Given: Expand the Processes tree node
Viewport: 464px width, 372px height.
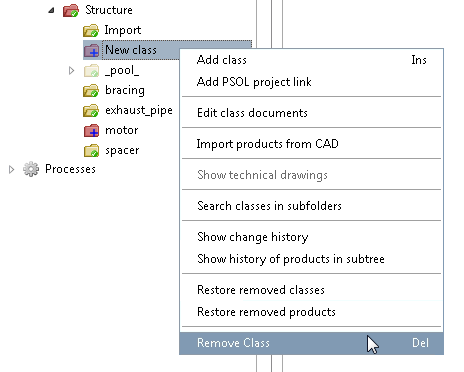Looking at the screenshot, I should click(x=11, y=170).
